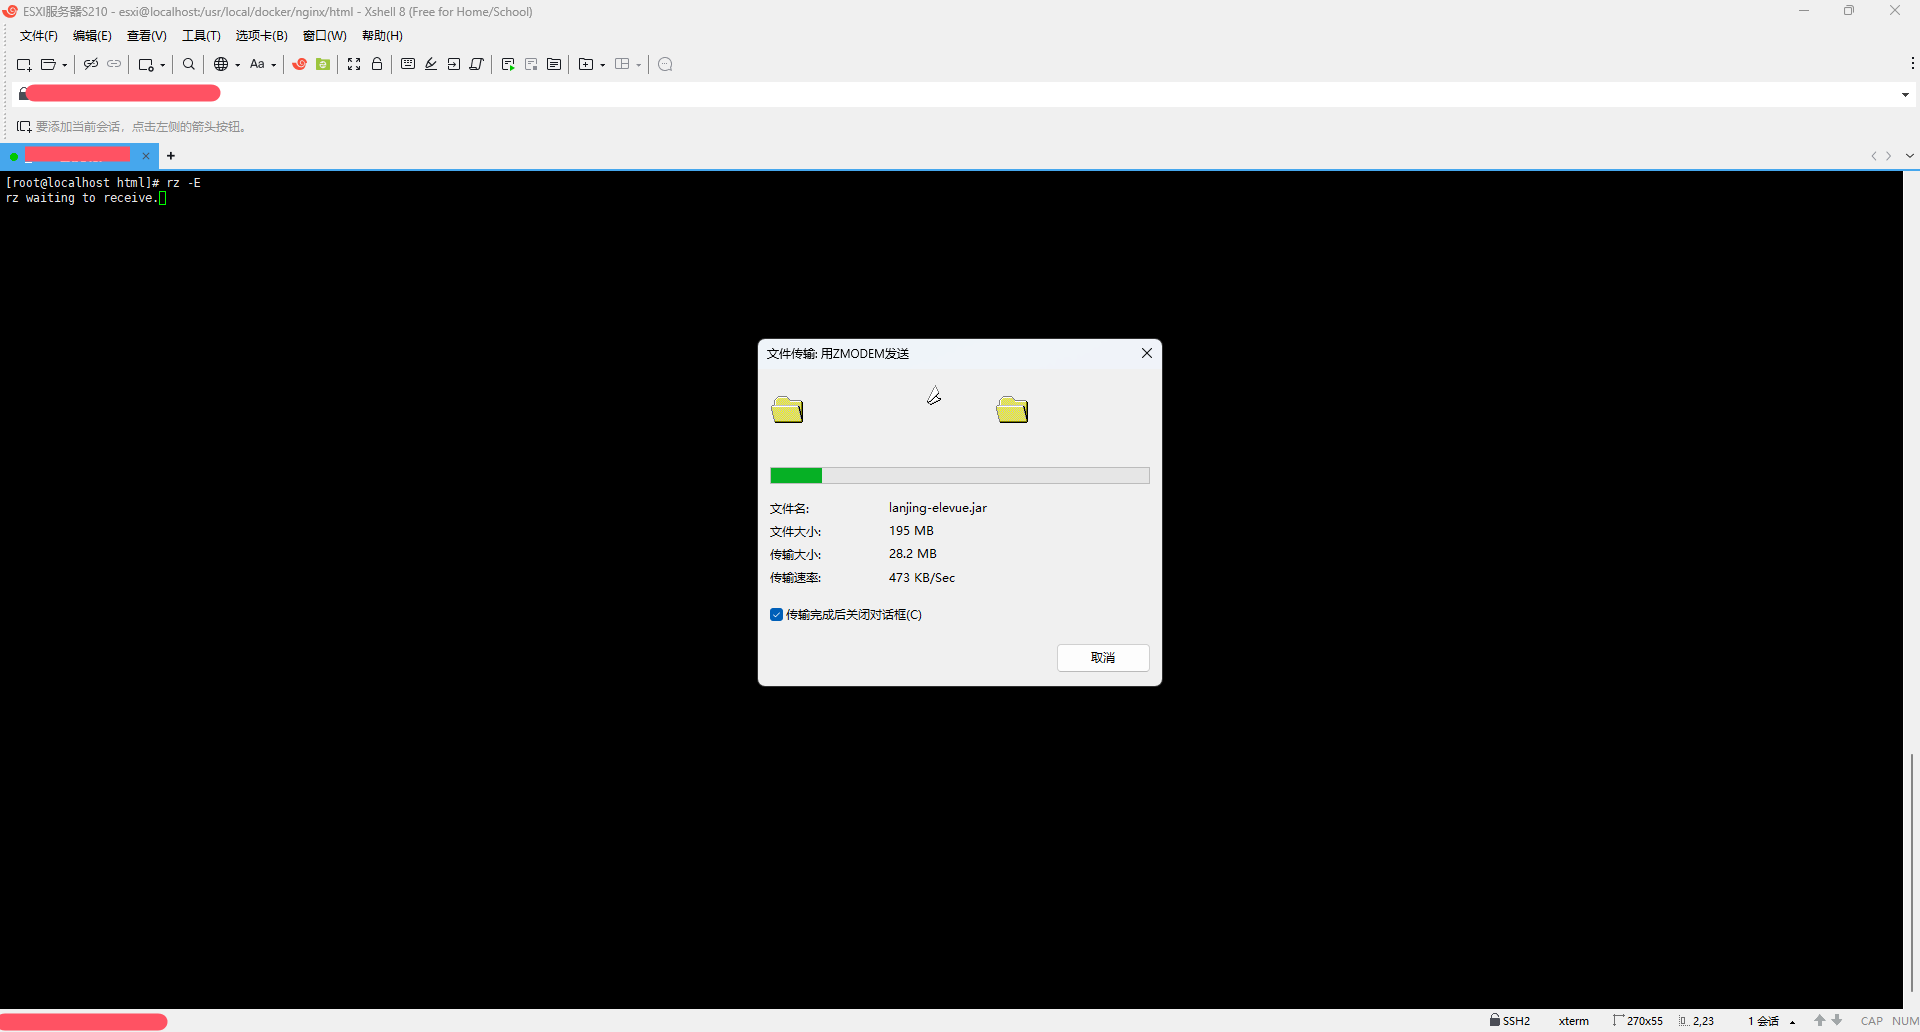This screenshot has height=1032, width=1920.
Task: Expand the 1 会话 sessions arrow
Action: pos(1793,1022)
